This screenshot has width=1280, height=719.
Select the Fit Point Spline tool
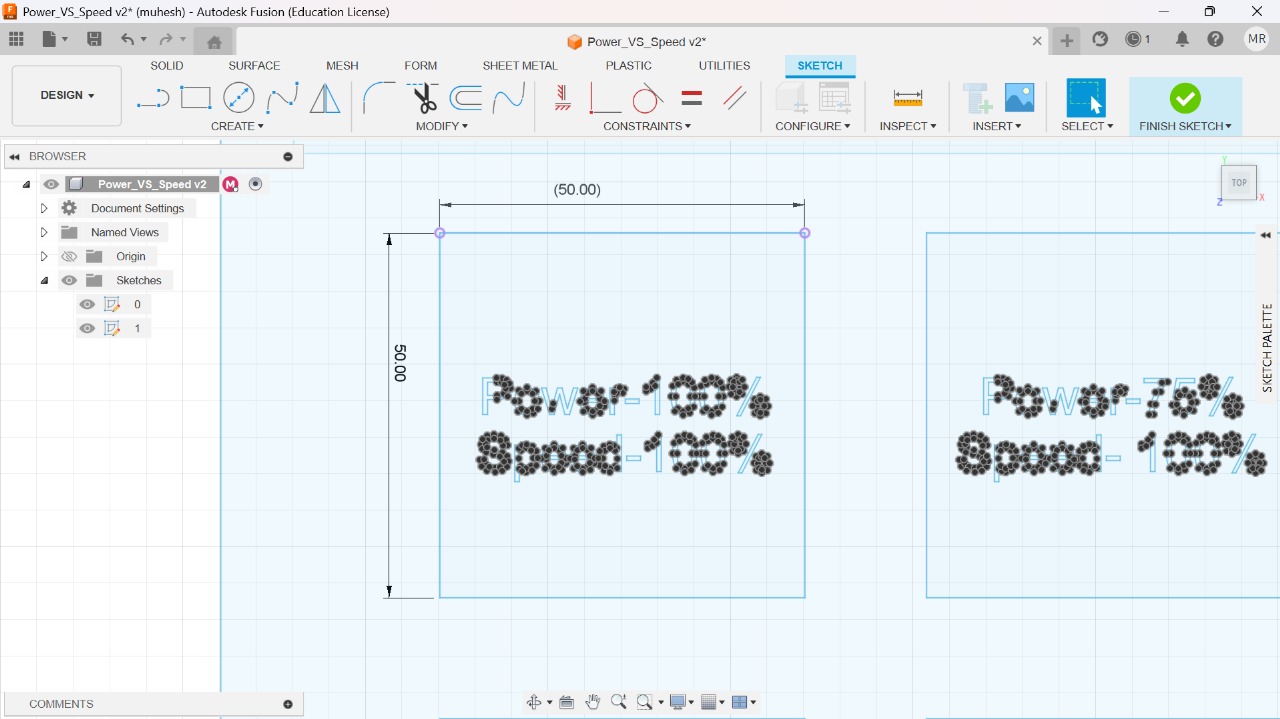(x=280, y=97)
